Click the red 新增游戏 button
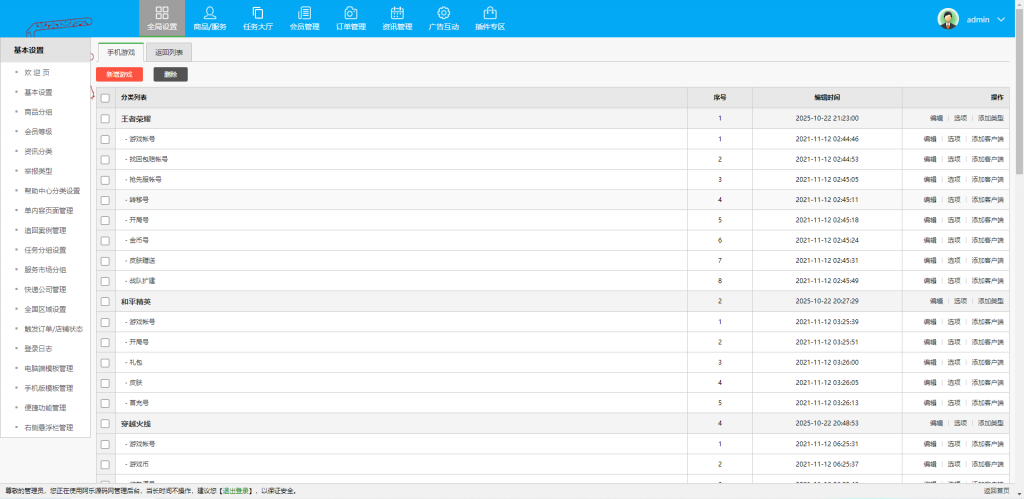 [120, 74]
